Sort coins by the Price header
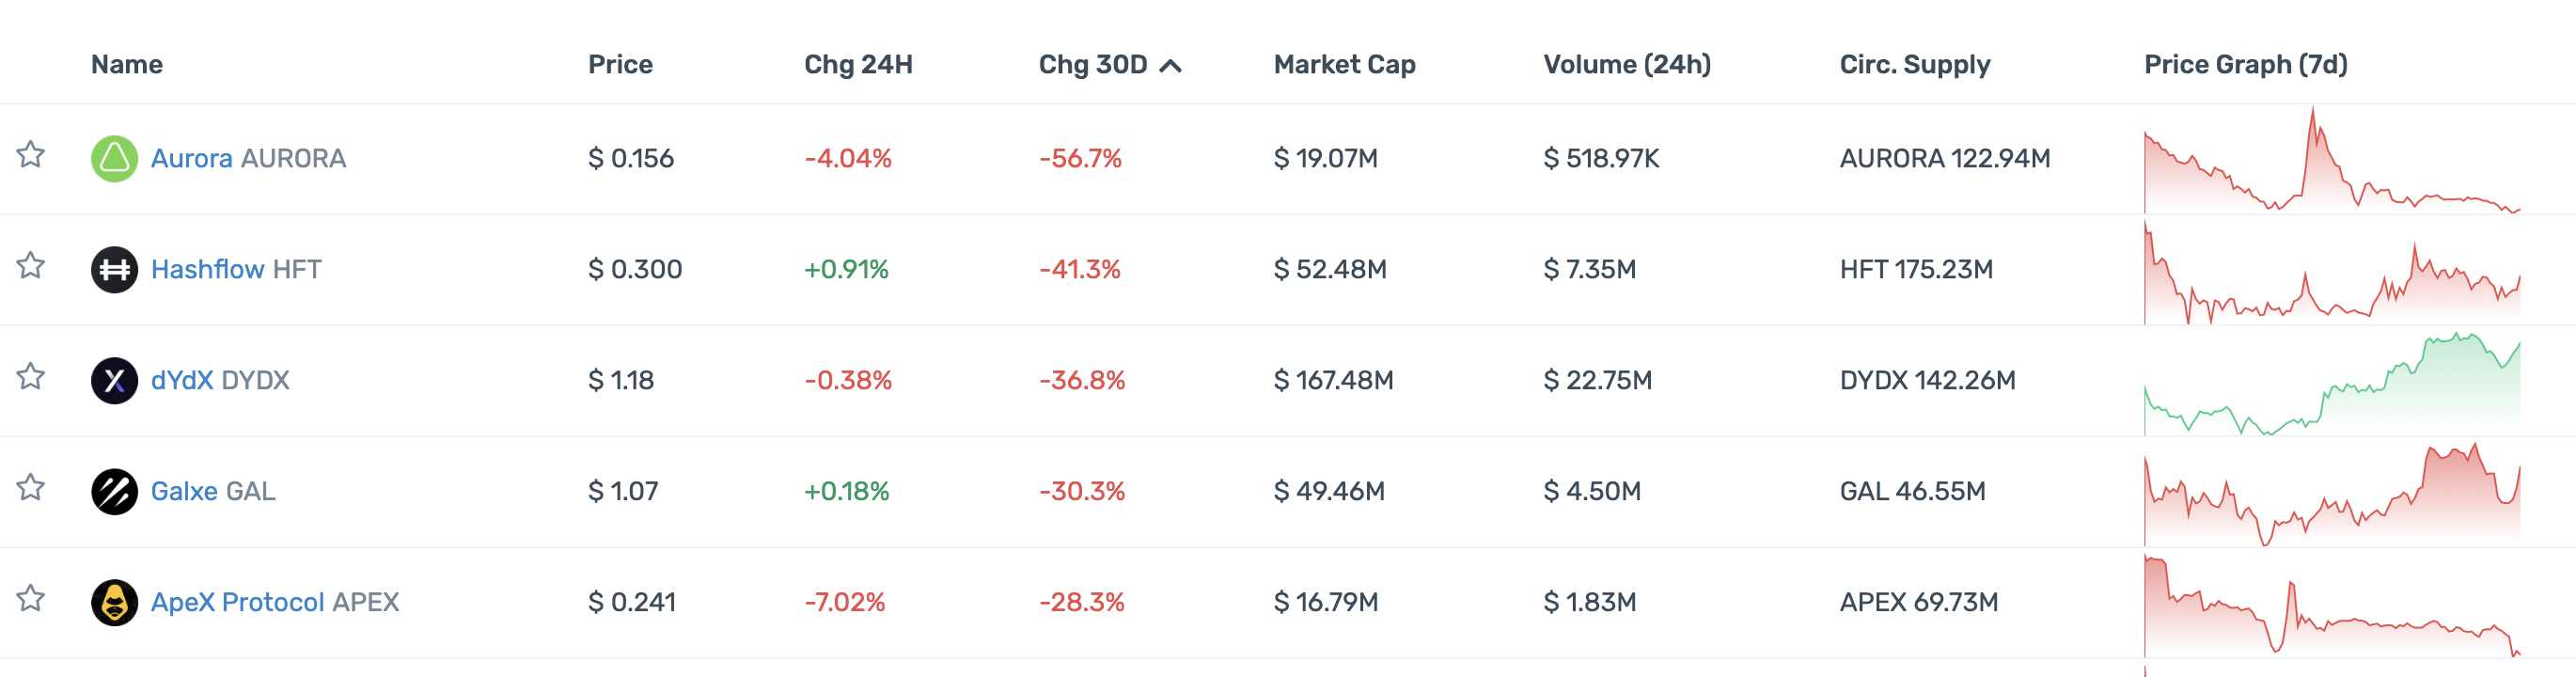This screenshot has height=677, width=2576. pyautogui.click(x=620, y=65)
